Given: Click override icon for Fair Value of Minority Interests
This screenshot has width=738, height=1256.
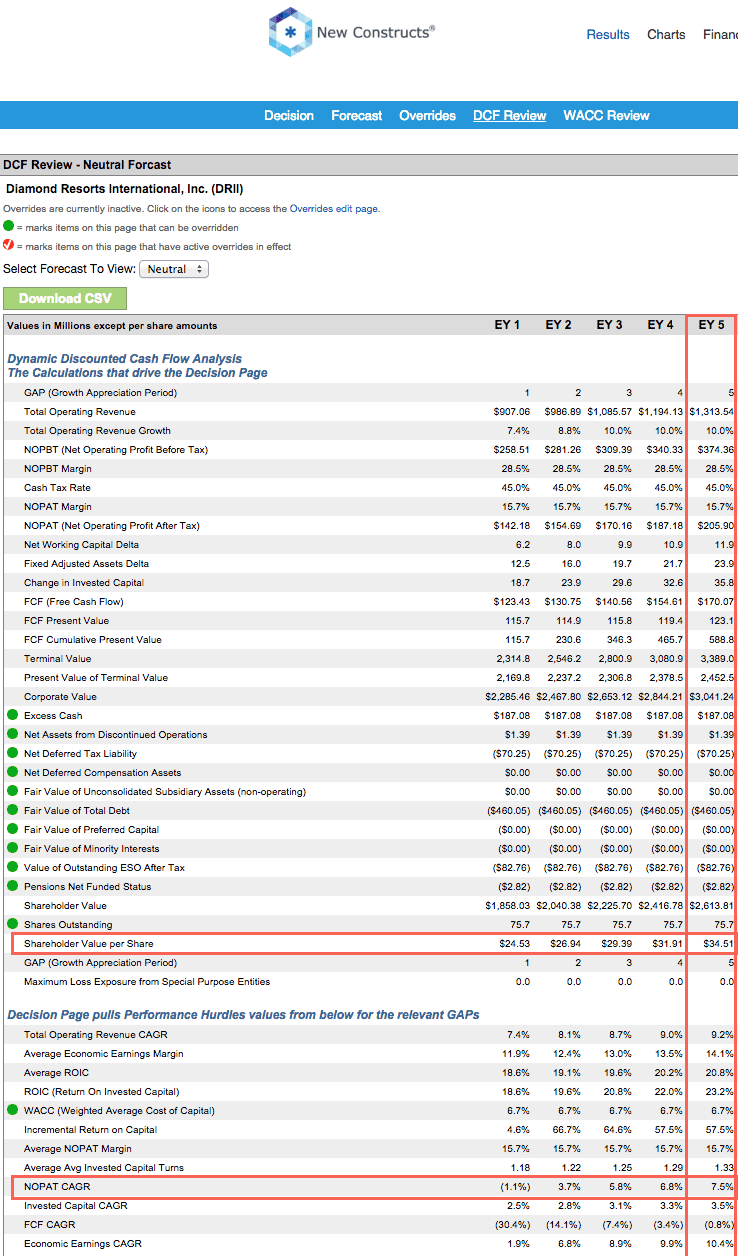Looking at the screenshot, I should click(x=12, y=848).
